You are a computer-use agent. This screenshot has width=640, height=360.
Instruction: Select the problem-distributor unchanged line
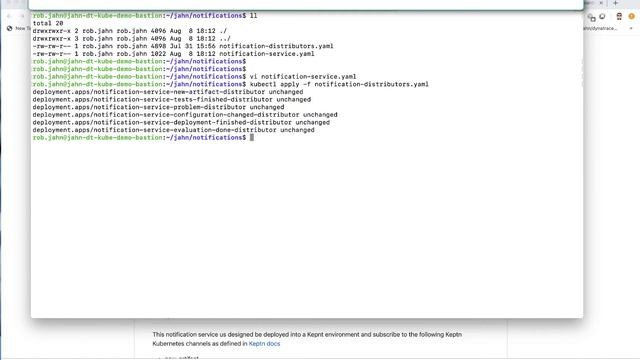pyautogui.click(x=158, y=107)
